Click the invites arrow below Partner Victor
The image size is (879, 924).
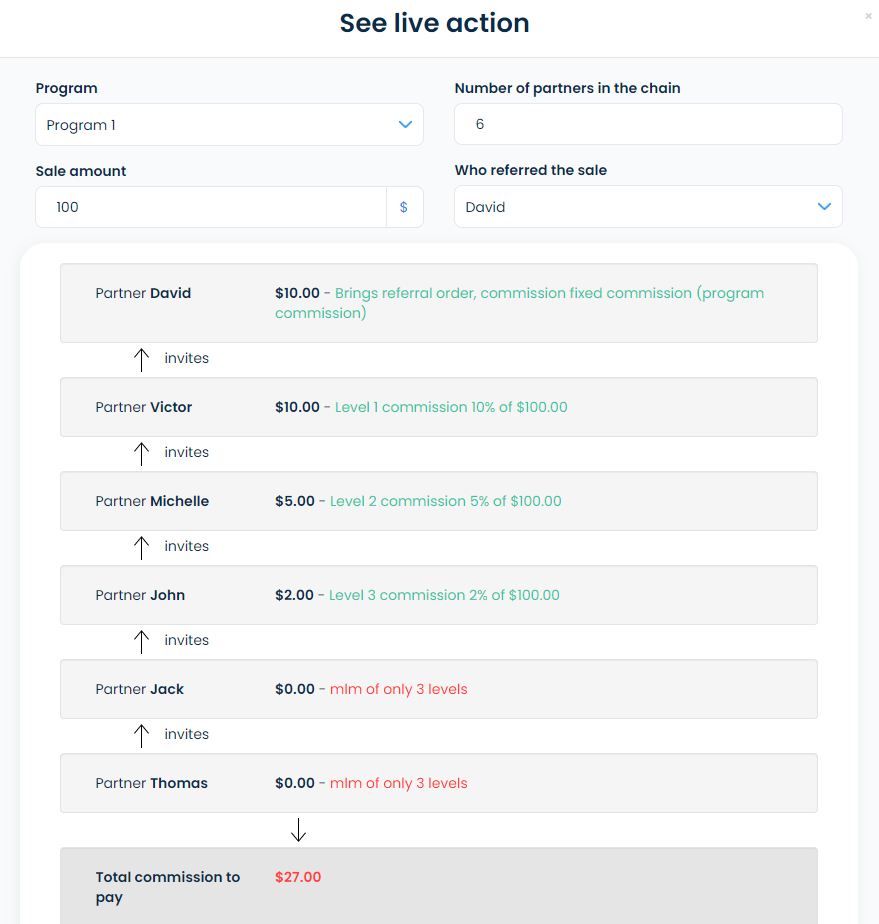142,453
